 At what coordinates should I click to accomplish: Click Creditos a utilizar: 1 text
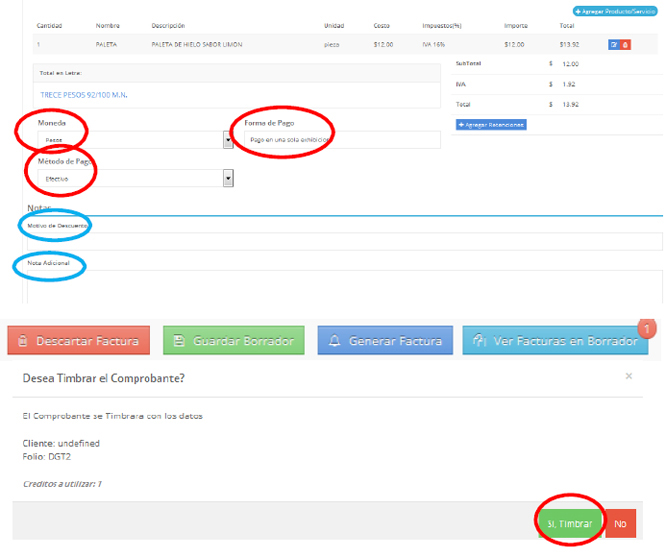point(62,484)
